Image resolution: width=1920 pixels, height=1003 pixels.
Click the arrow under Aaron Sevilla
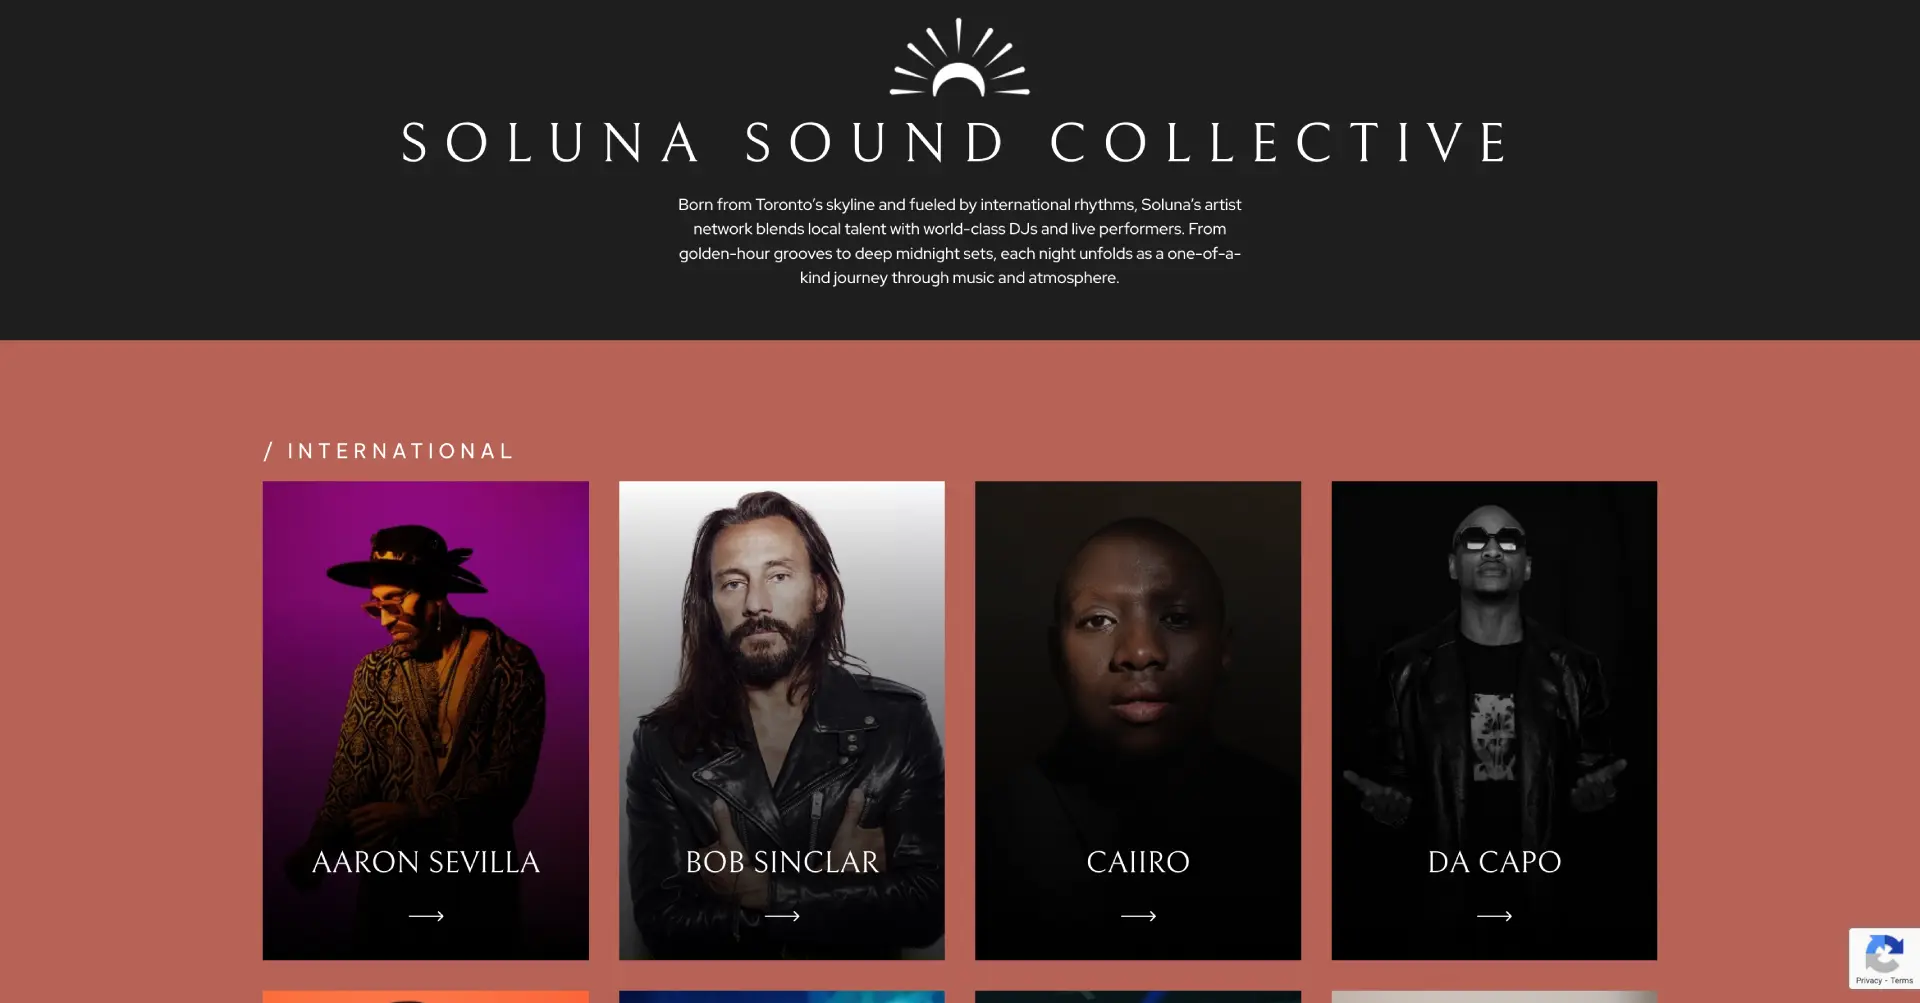[x=426, y=916]
